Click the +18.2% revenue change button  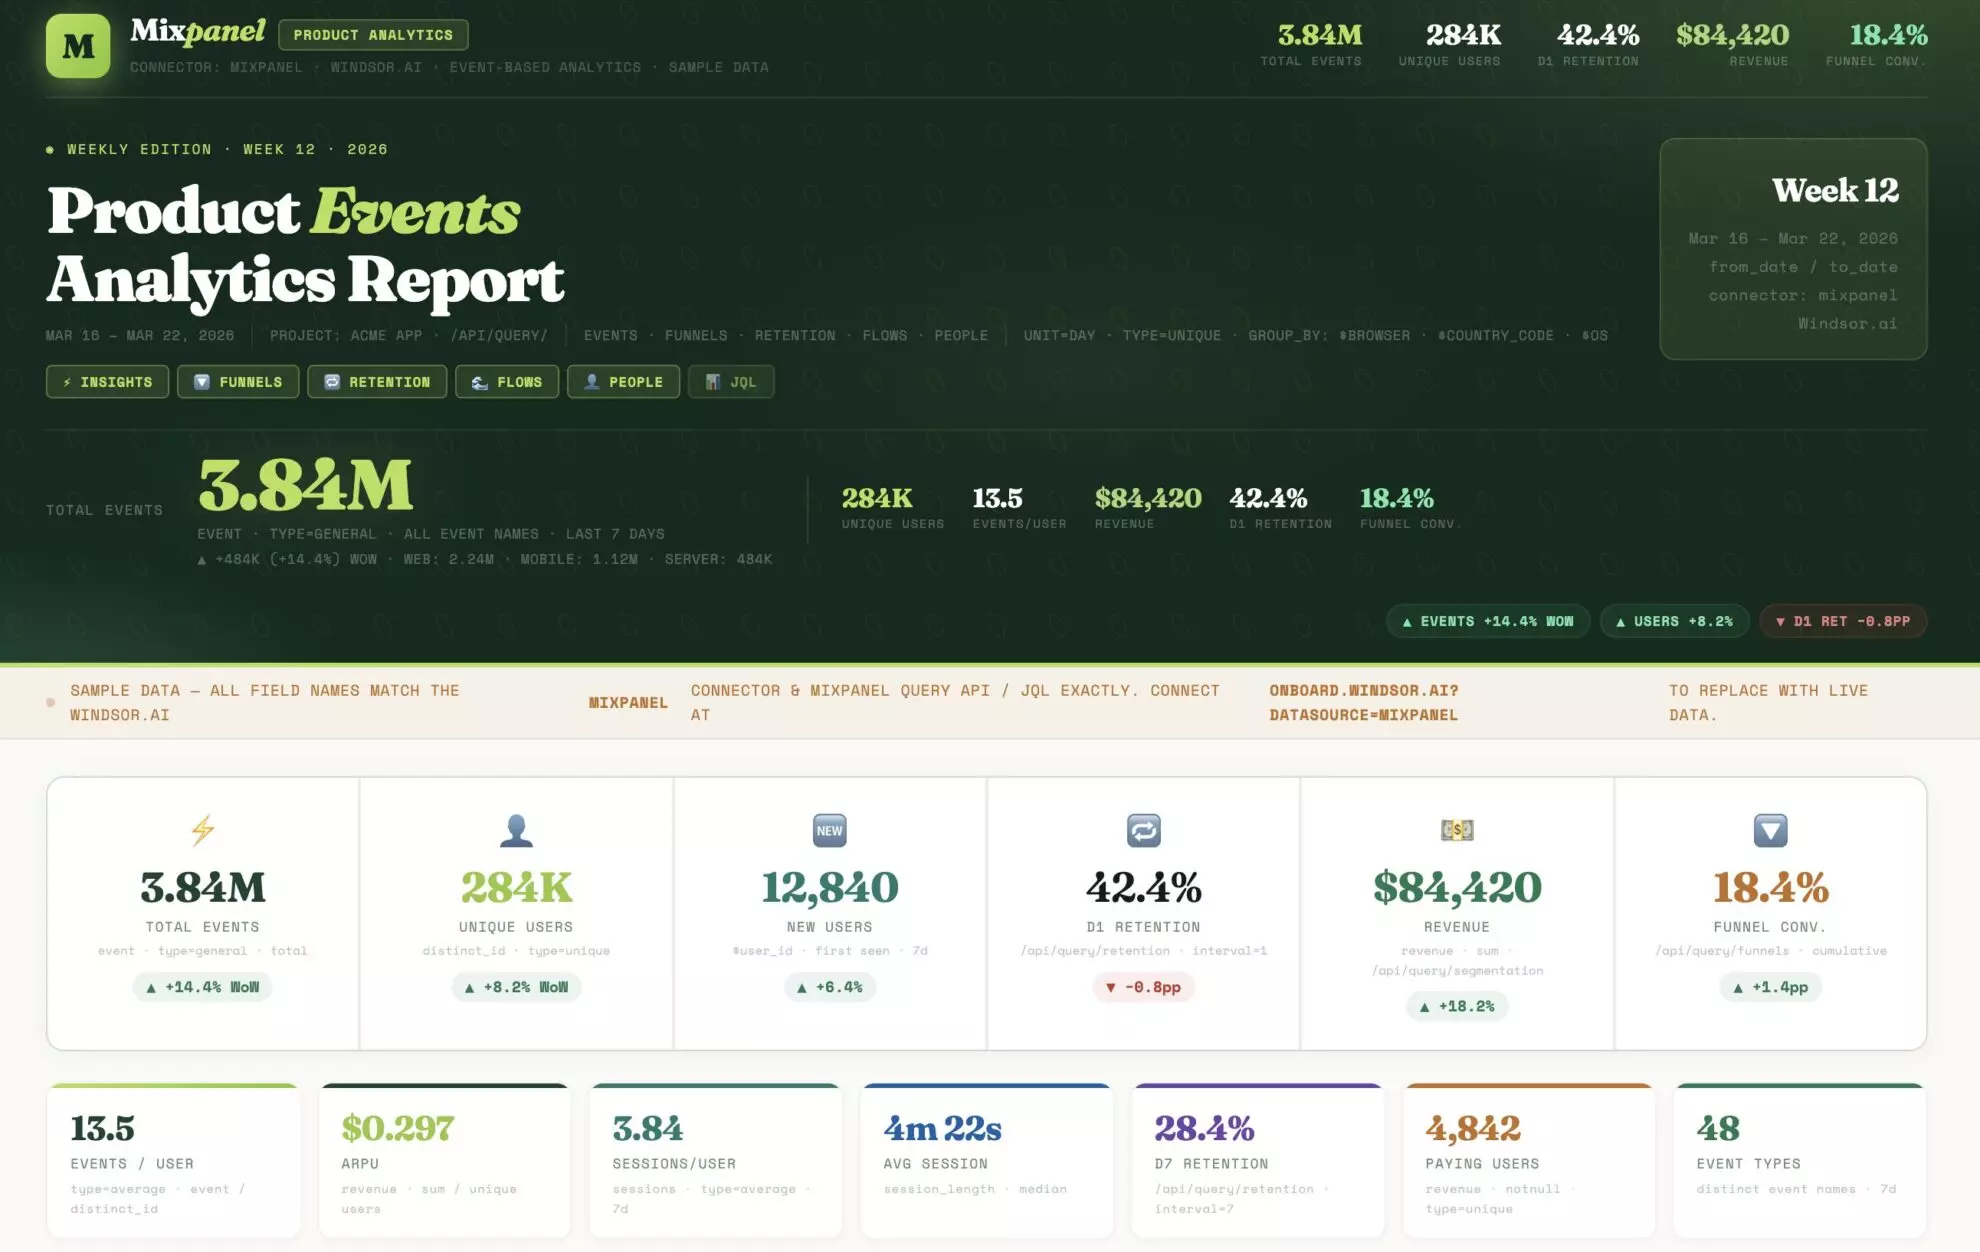1456,1007
